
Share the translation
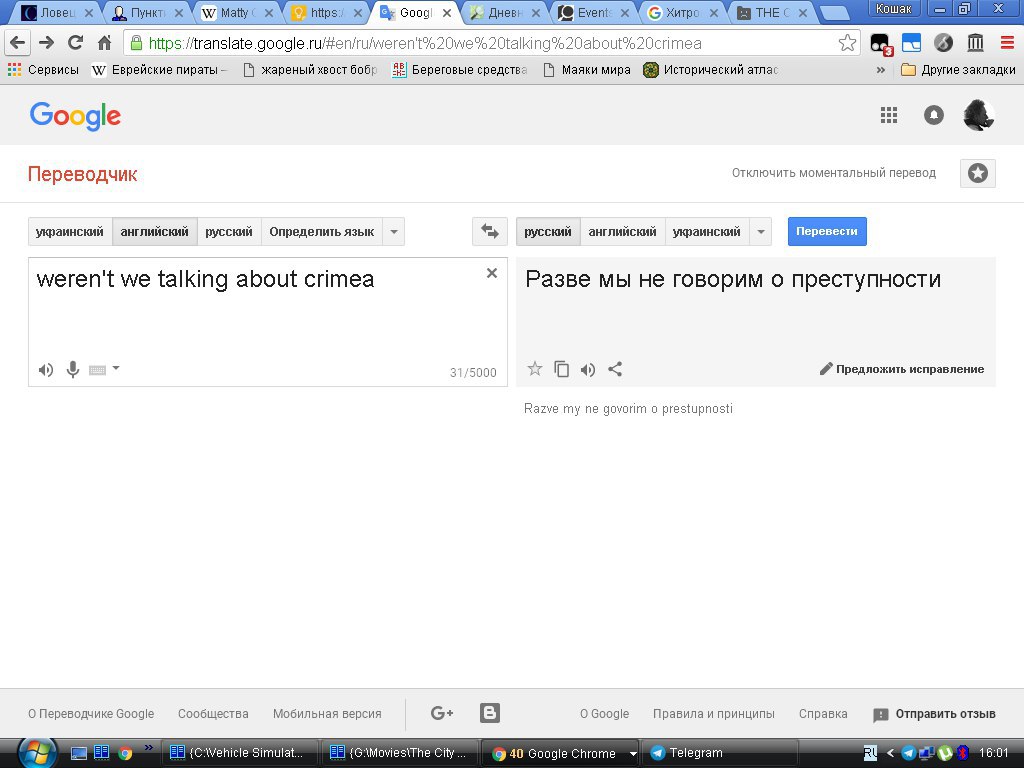click(x=615, y=369)
